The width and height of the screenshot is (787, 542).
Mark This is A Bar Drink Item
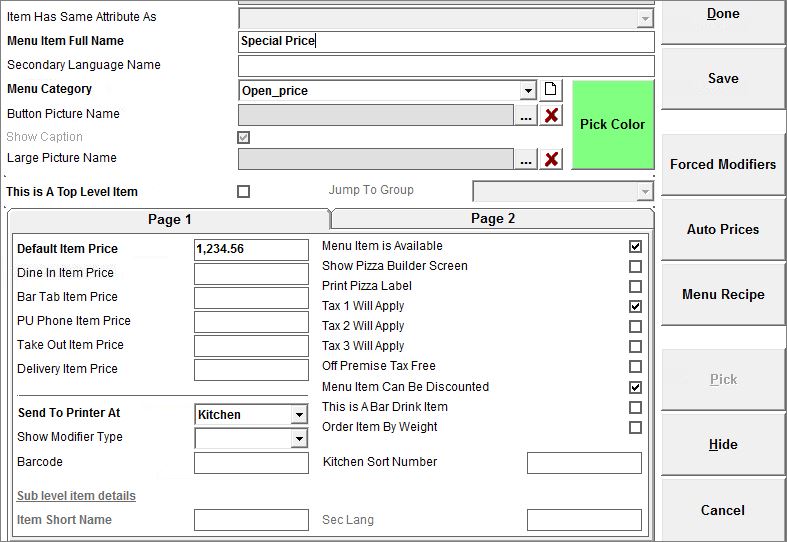(635, 407)
